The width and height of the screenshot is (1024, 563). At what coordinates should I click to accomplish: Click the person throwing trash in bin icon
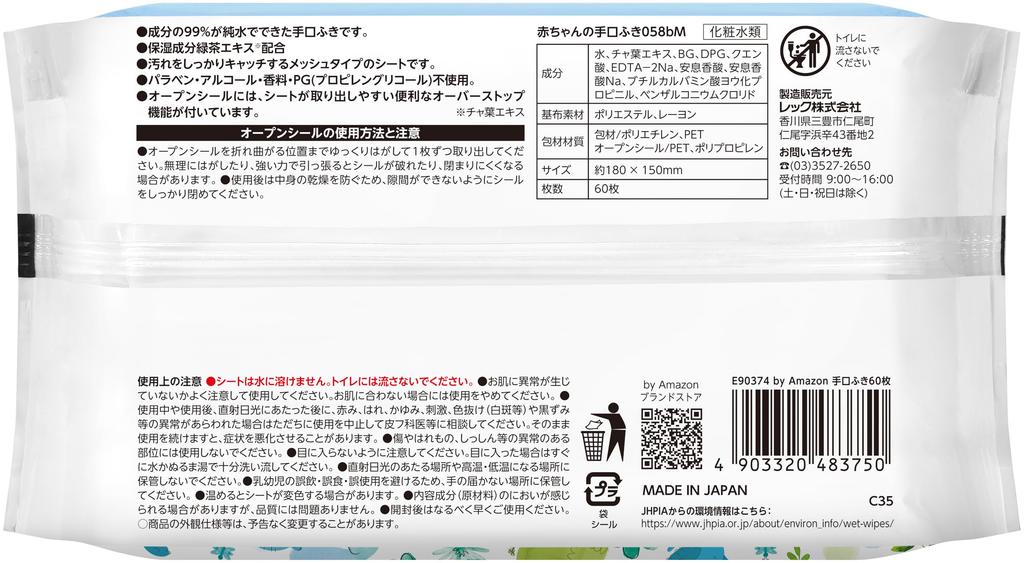603,432
